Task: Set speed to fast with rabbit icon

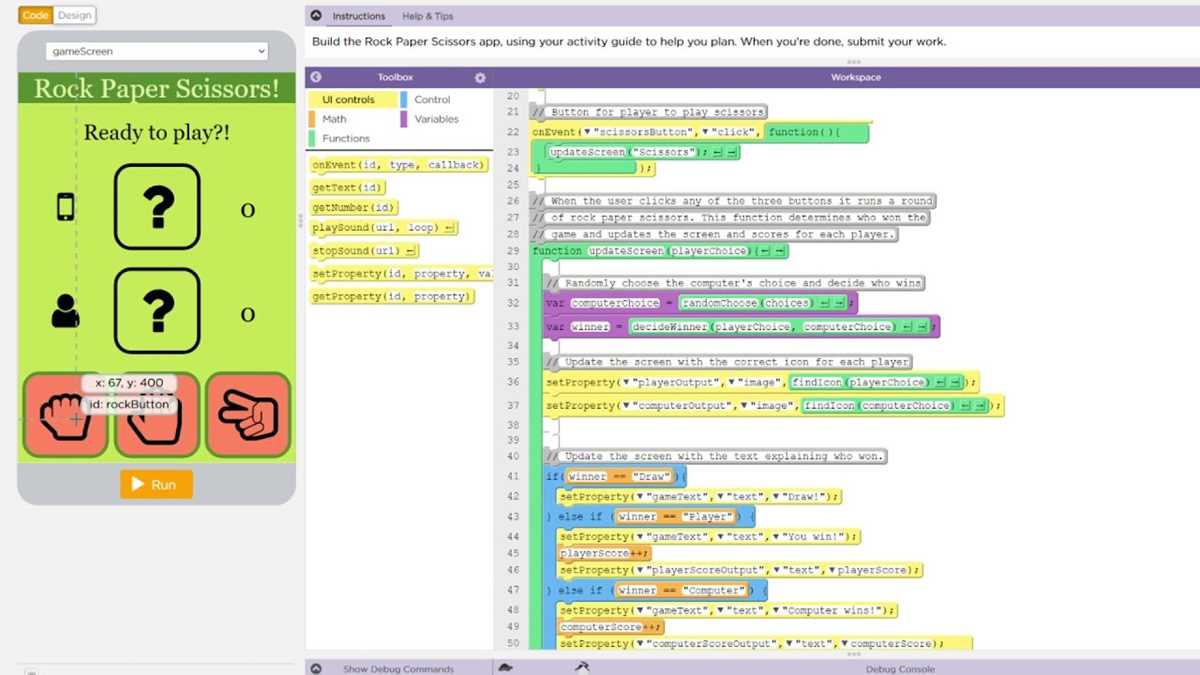Action: pos(582,668)
